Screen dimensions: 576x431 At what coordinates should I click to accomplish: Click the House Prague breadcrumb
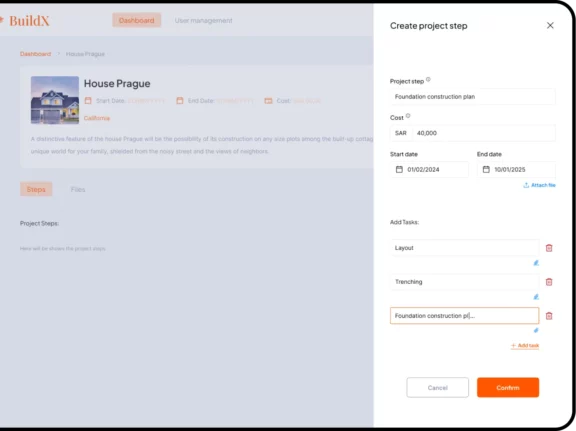coord(85,54)
